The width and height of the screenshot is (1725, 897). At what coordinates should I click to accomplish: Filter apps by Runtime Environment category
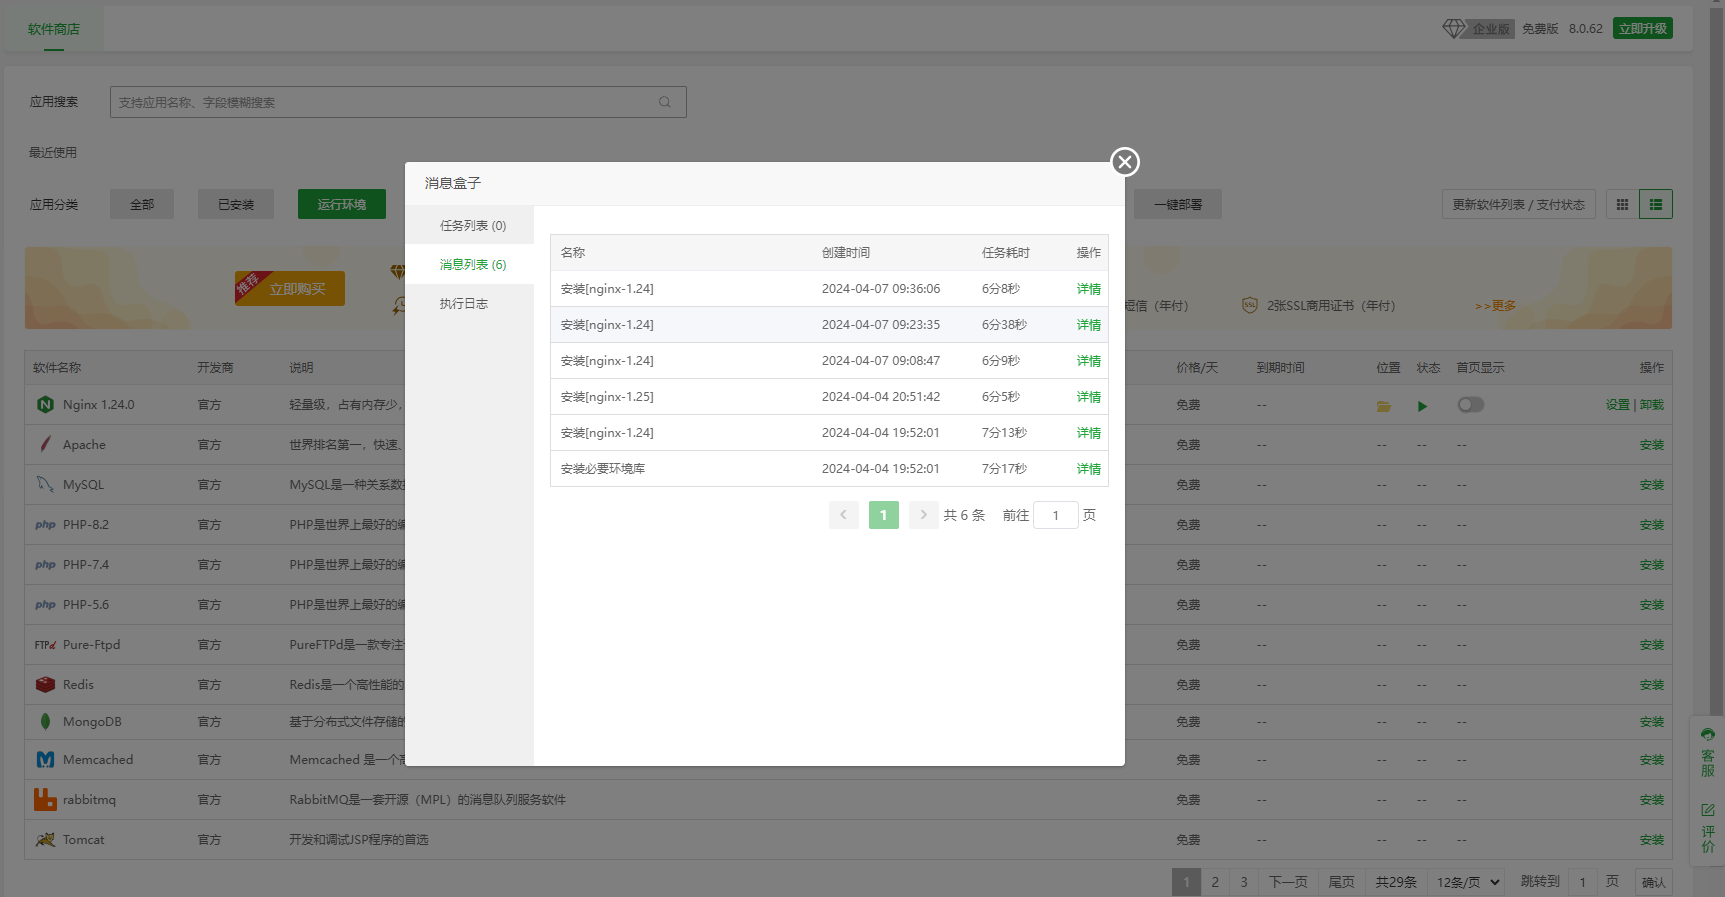[x=342, y=204]
